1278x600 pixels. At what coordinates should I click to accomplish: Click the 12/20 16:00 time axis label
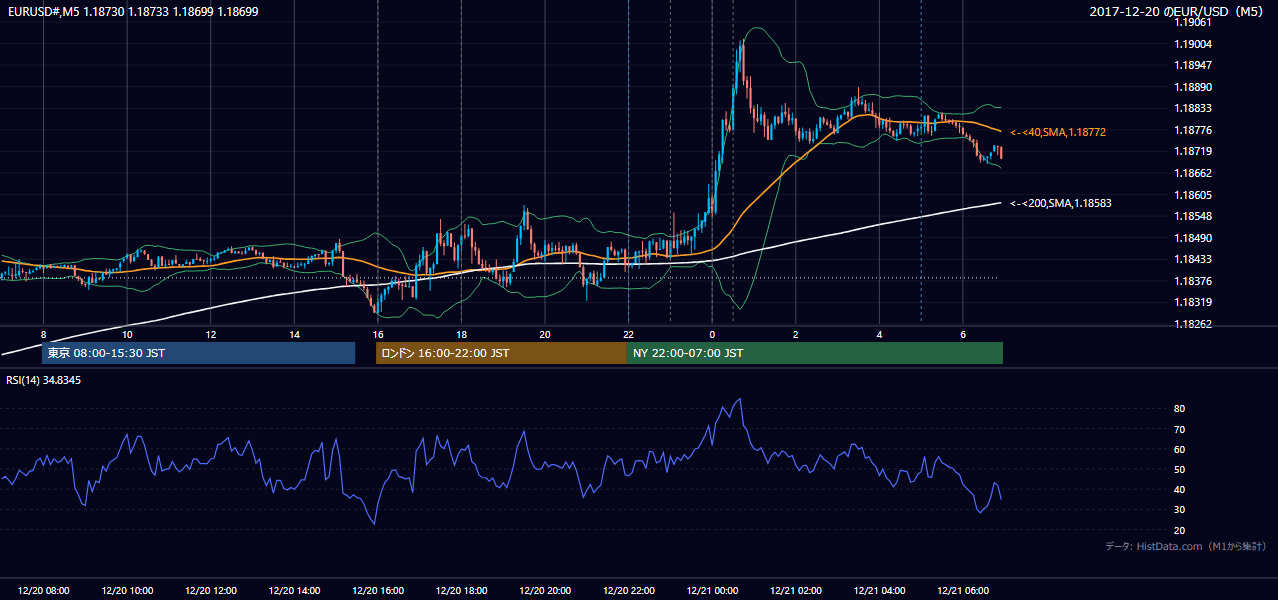[x=378, y=591]
